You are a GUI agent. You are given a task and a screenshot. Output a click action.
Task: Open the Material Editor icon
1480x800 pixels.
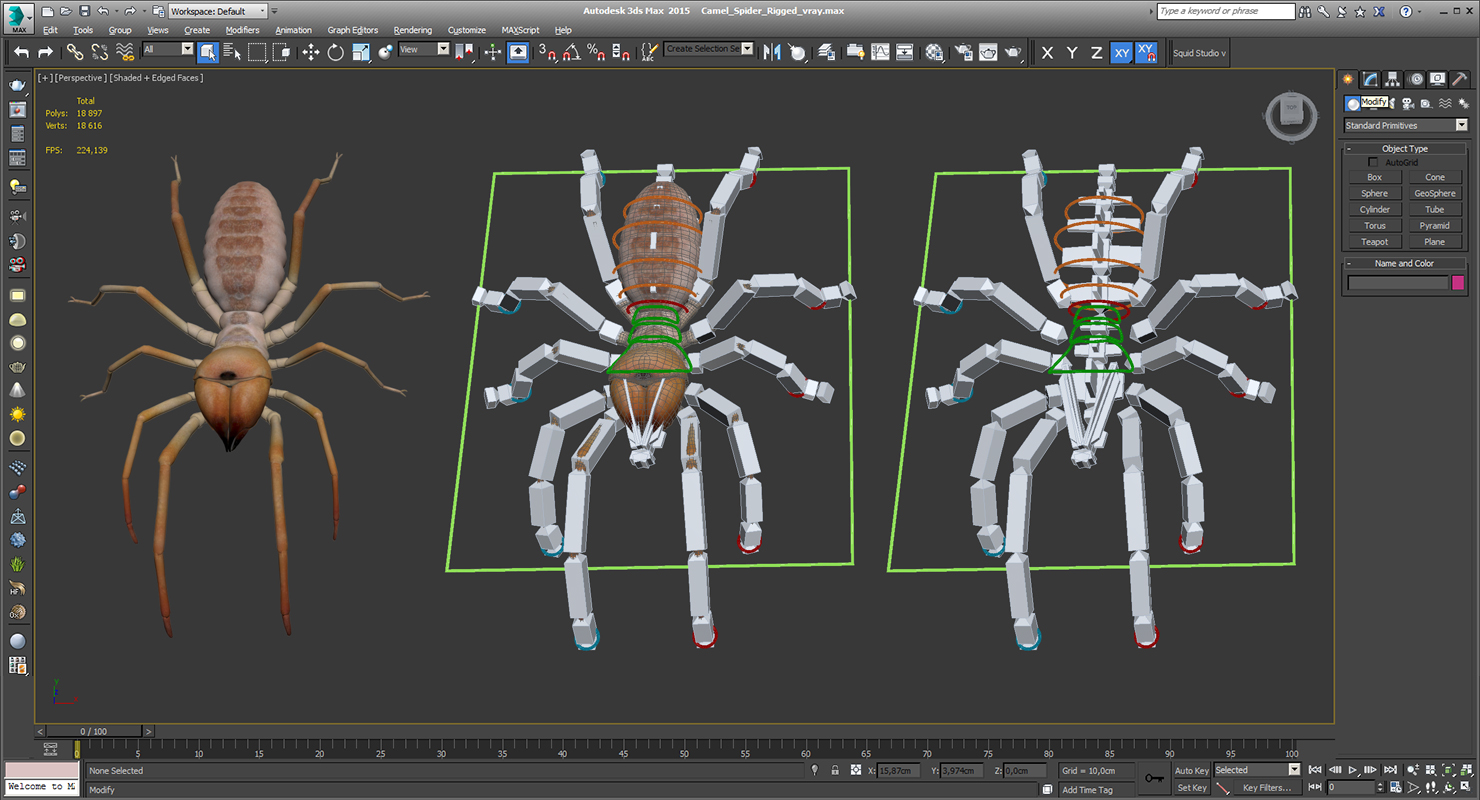pos(935,52)
